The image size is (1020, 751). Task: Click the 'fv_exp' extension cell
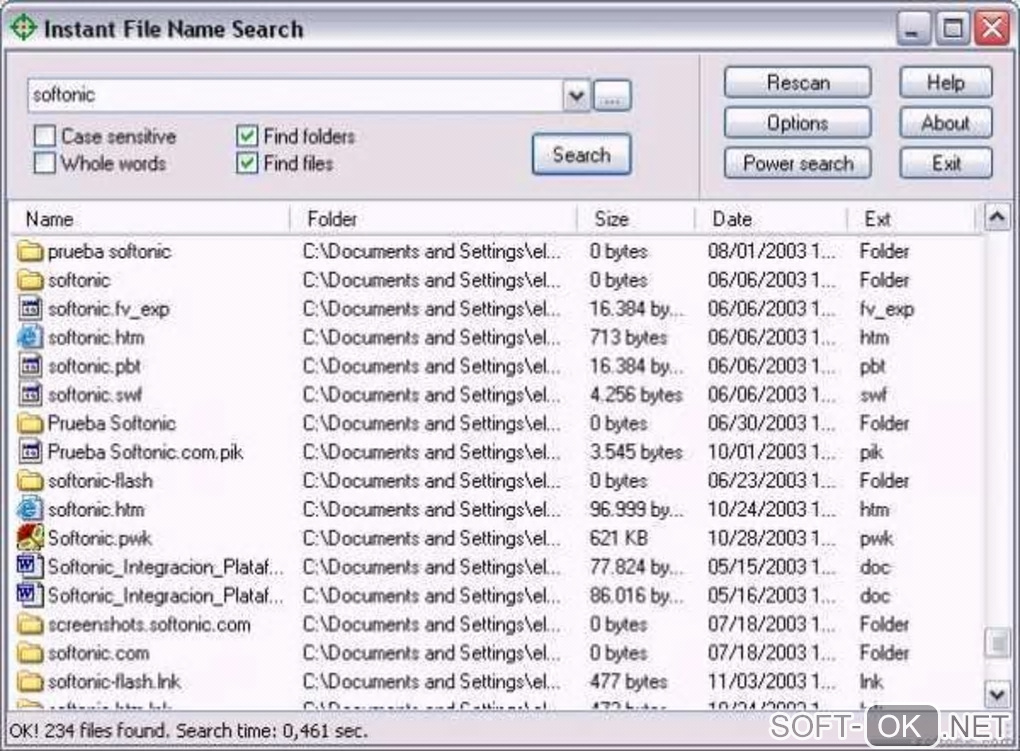[x=887, y=308]
